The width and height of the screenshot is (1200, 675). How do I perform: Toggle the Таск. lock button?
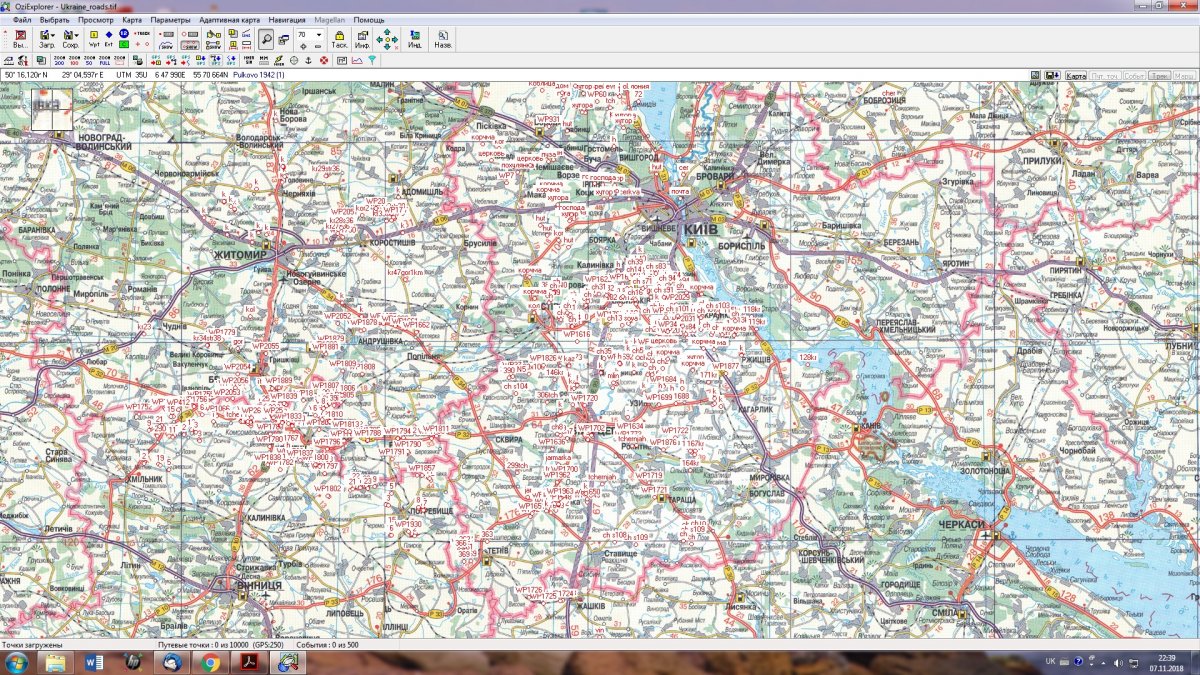pos(339,39)
